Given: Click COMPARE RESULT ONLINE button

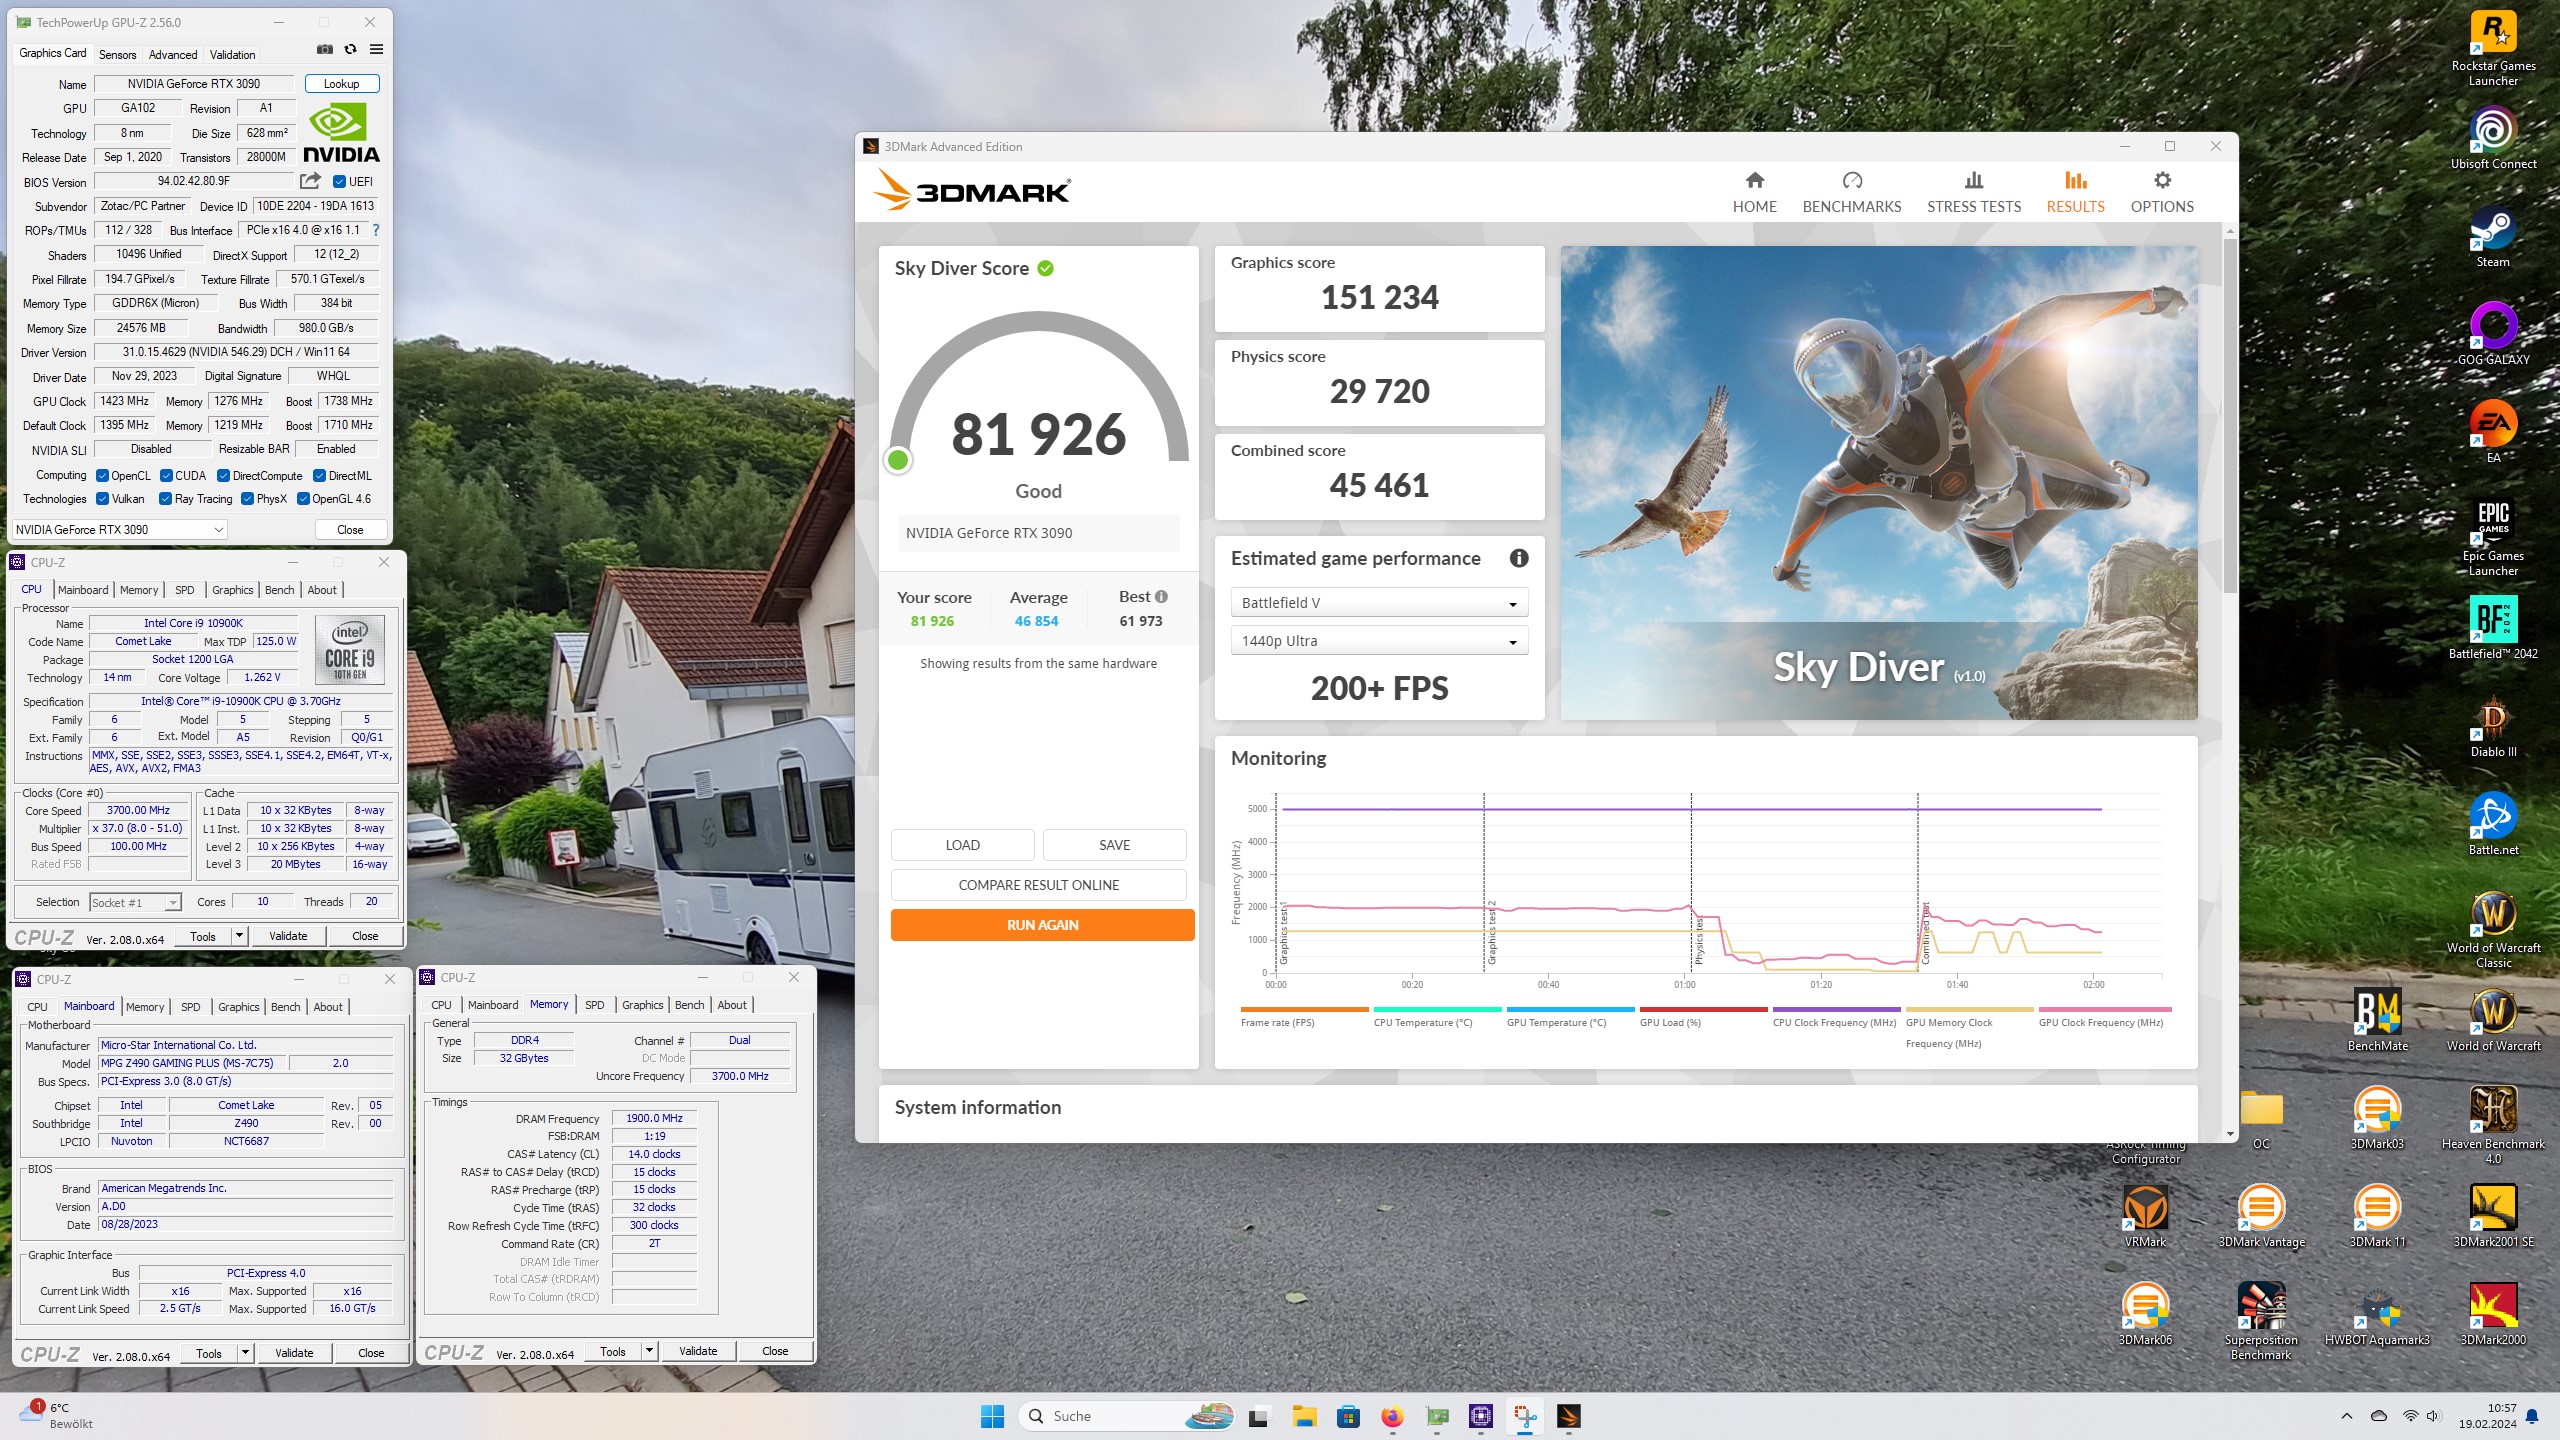Looking at the screenshot, I should click(1038, 885).
